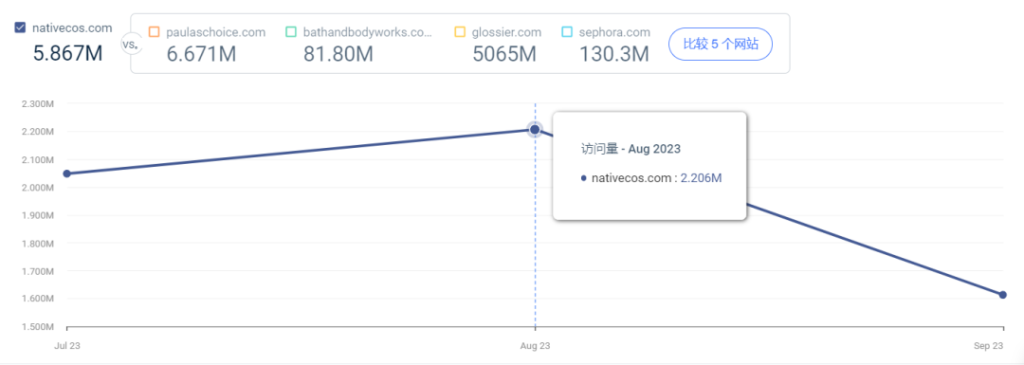
Task: Click the nativecos.com site label
Action: [x=72, y=28]
